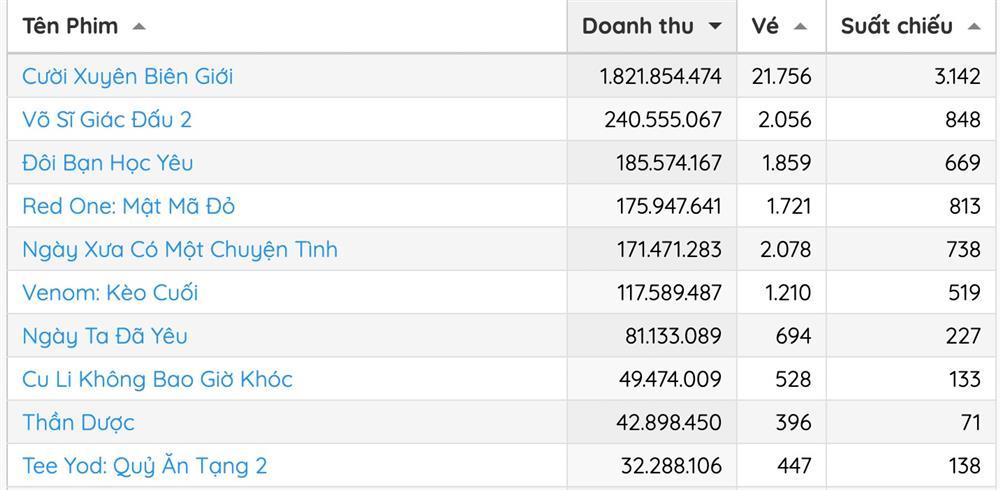Open Đôi Bạn Học Yêu link
1000x490 pixels.
click(x=108, y=163)
